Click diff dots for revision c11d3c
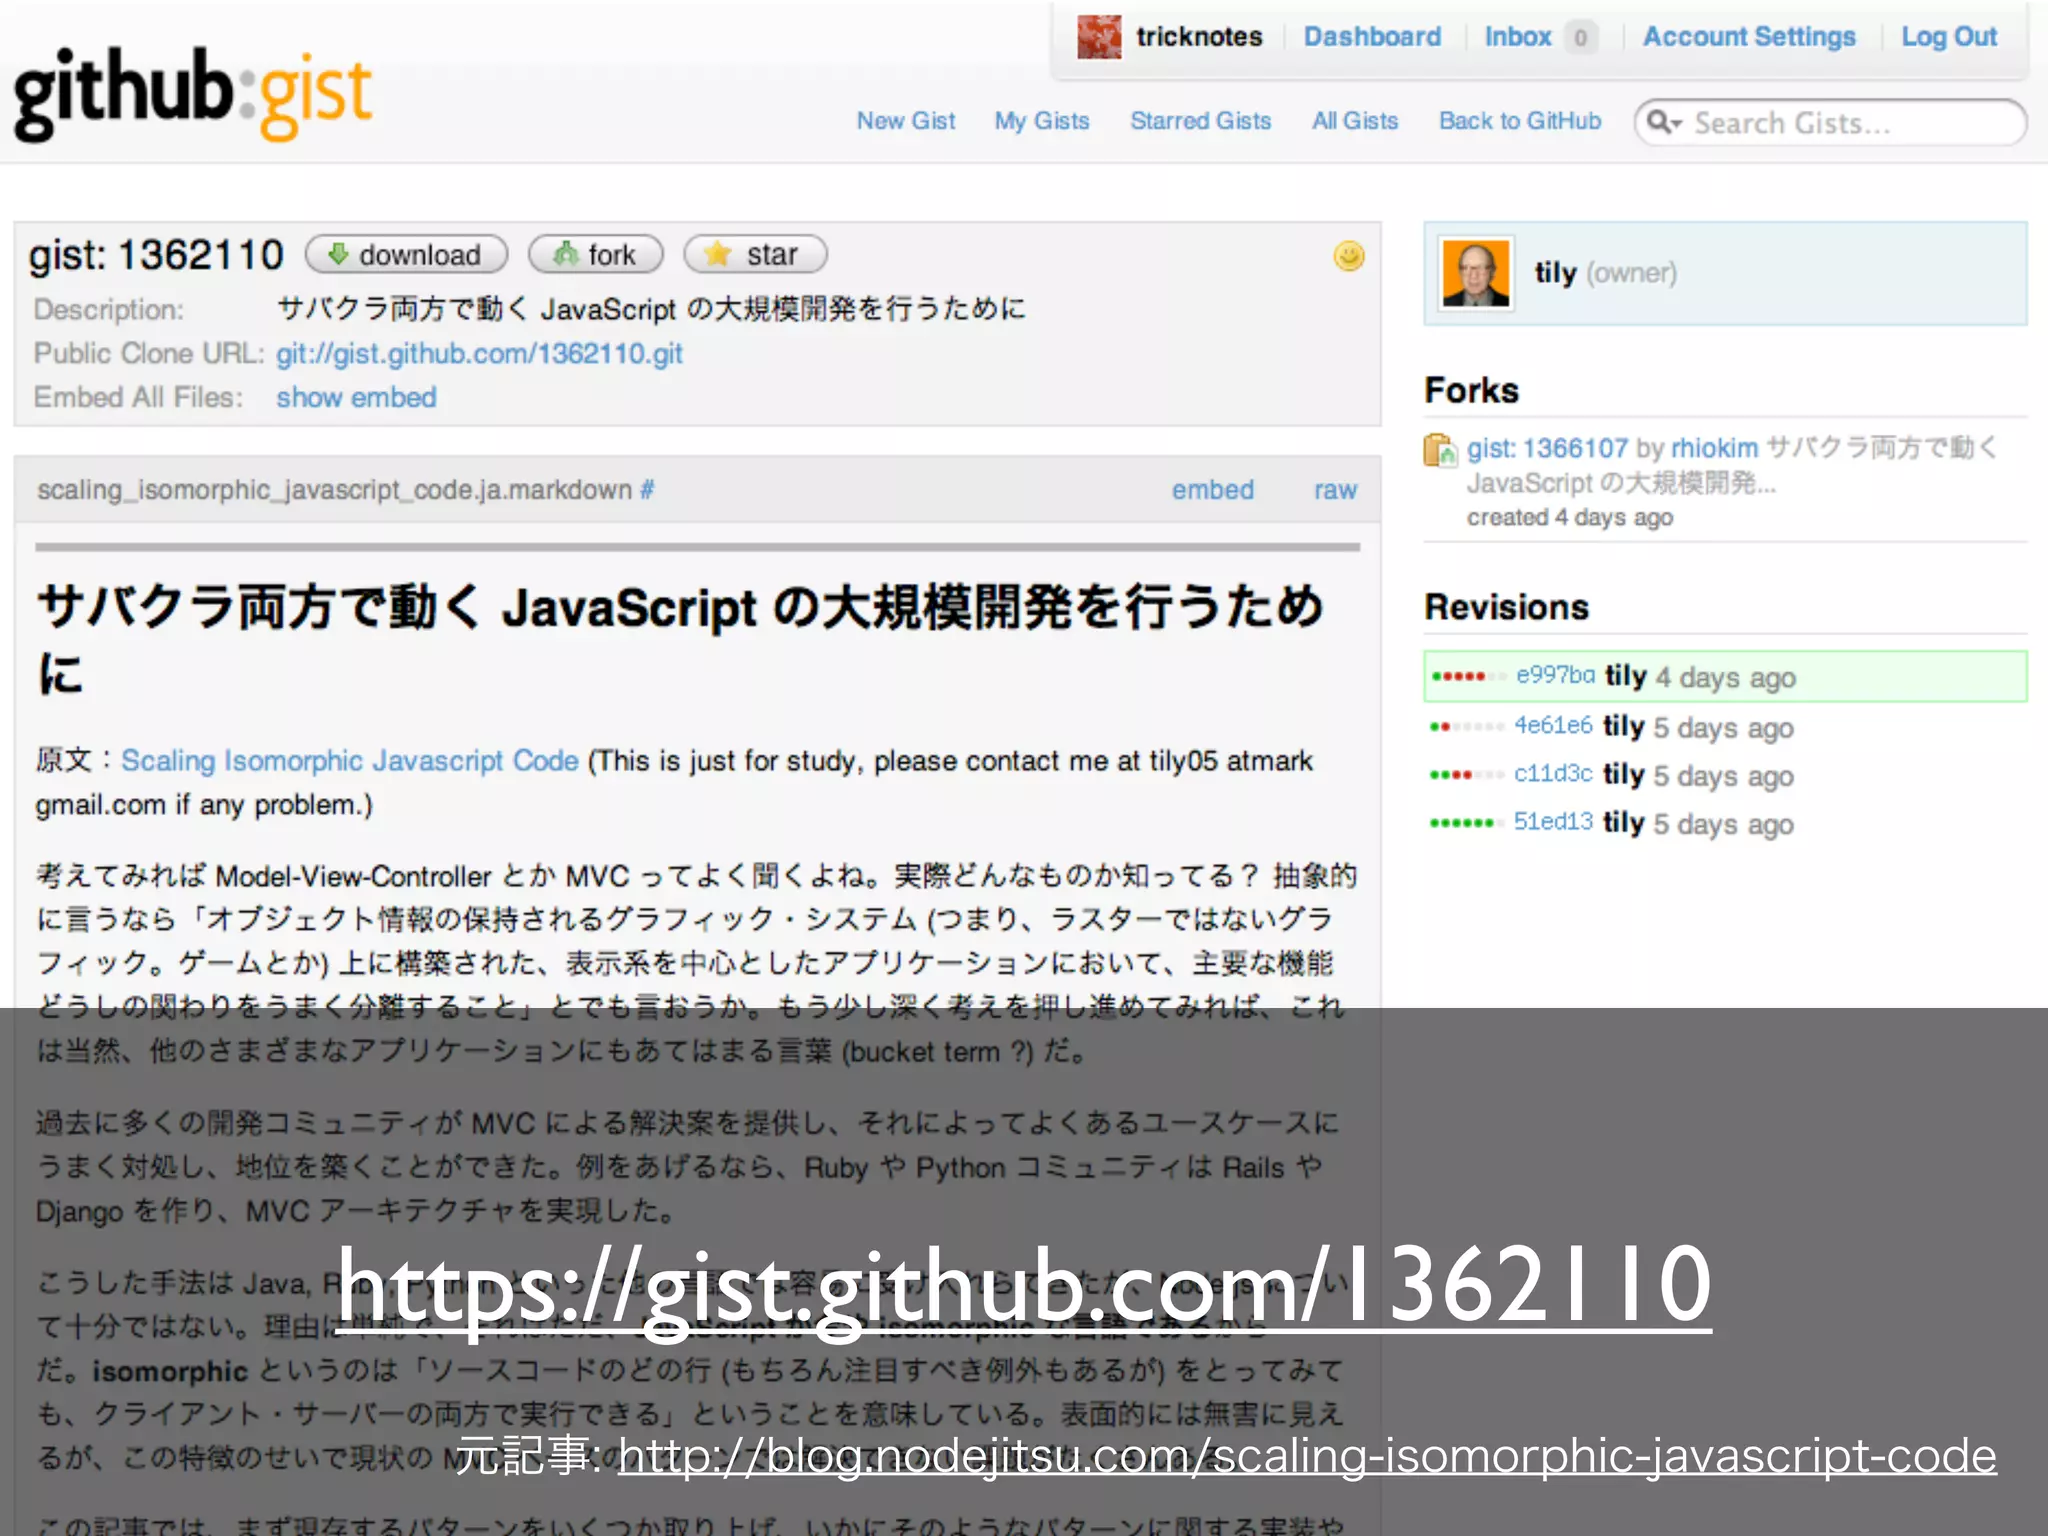2048x1536 pixels. pos(1466,775)
